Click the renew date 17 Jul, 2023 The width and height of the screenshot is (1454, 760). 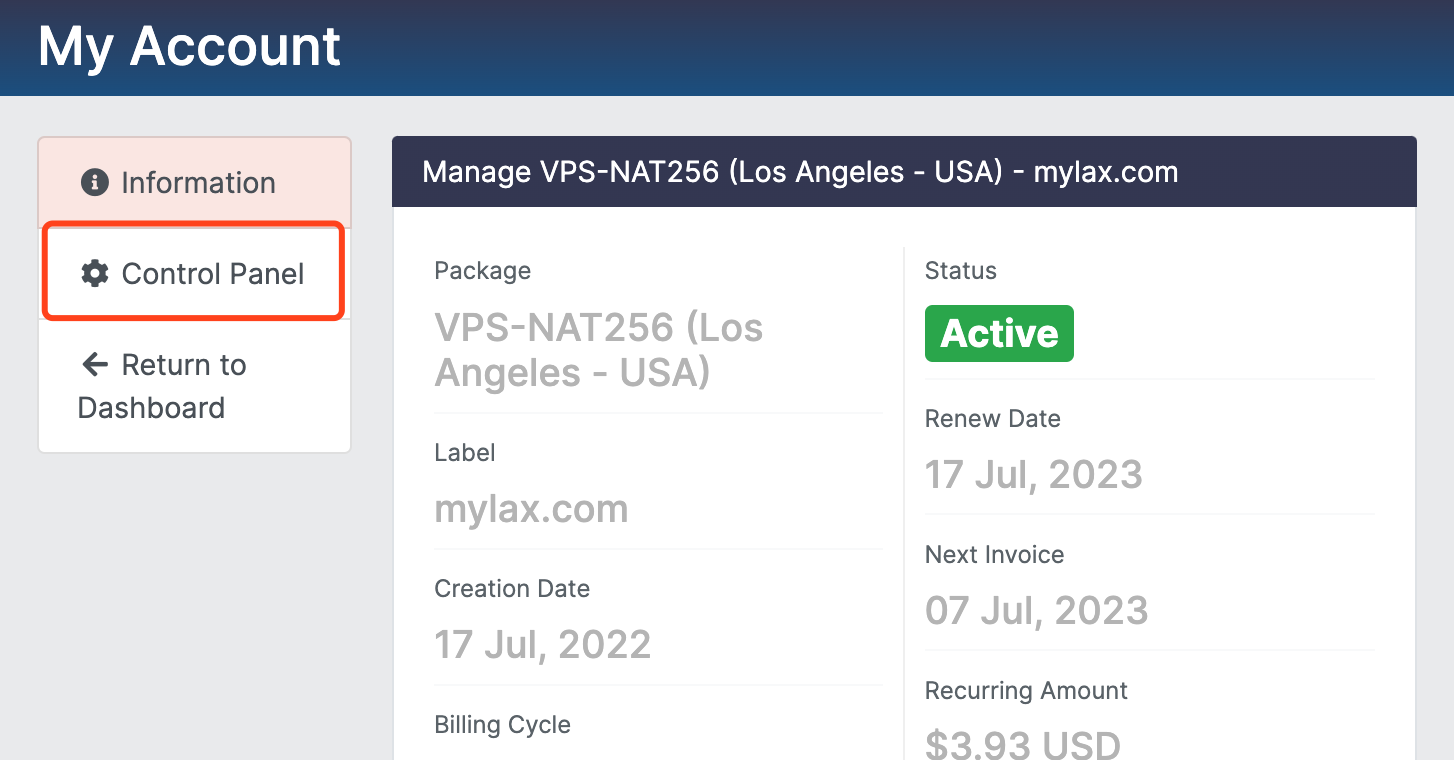coord(1033,474)
